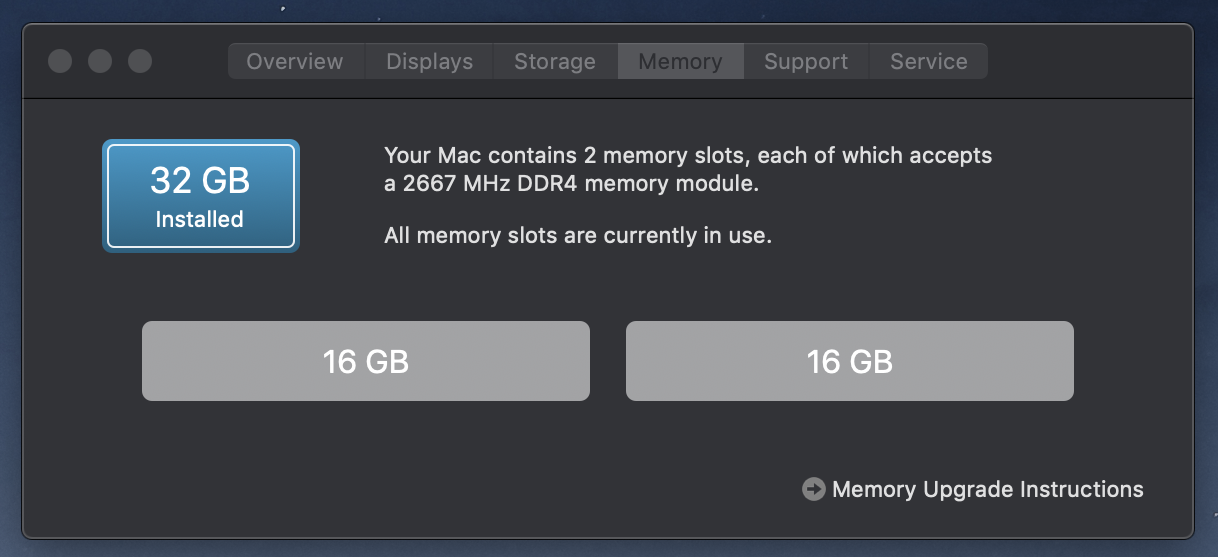Viewport: 1218px width, 557px height.
Task: Go to the Storage tab
Action: [555, 61]
